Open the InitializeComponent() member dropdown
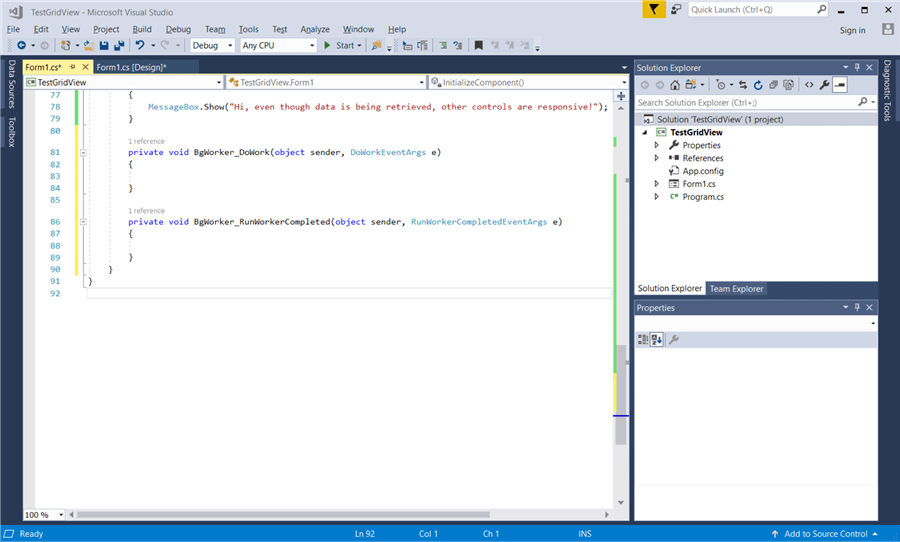This screenshot has width=900, height=542. tap(529, 82)
